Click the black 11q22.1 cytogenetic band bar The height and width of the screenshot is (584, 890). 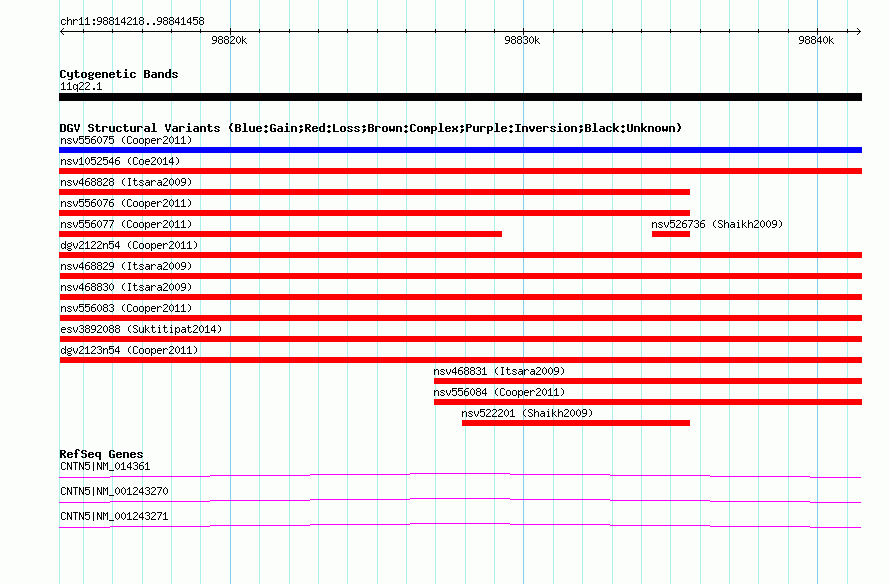460,97
